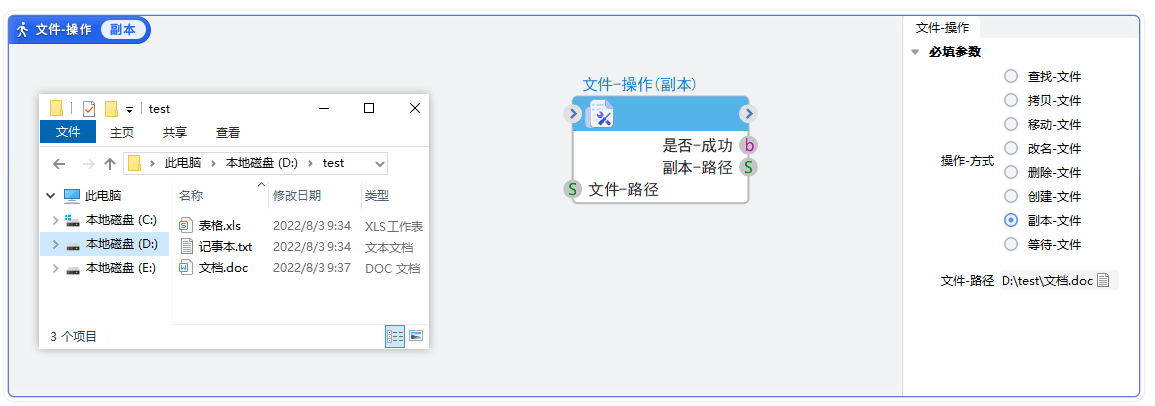
Task: Click the chevron after 本地磁盘 (D:) in the address bar
Action: pos(312,164)
